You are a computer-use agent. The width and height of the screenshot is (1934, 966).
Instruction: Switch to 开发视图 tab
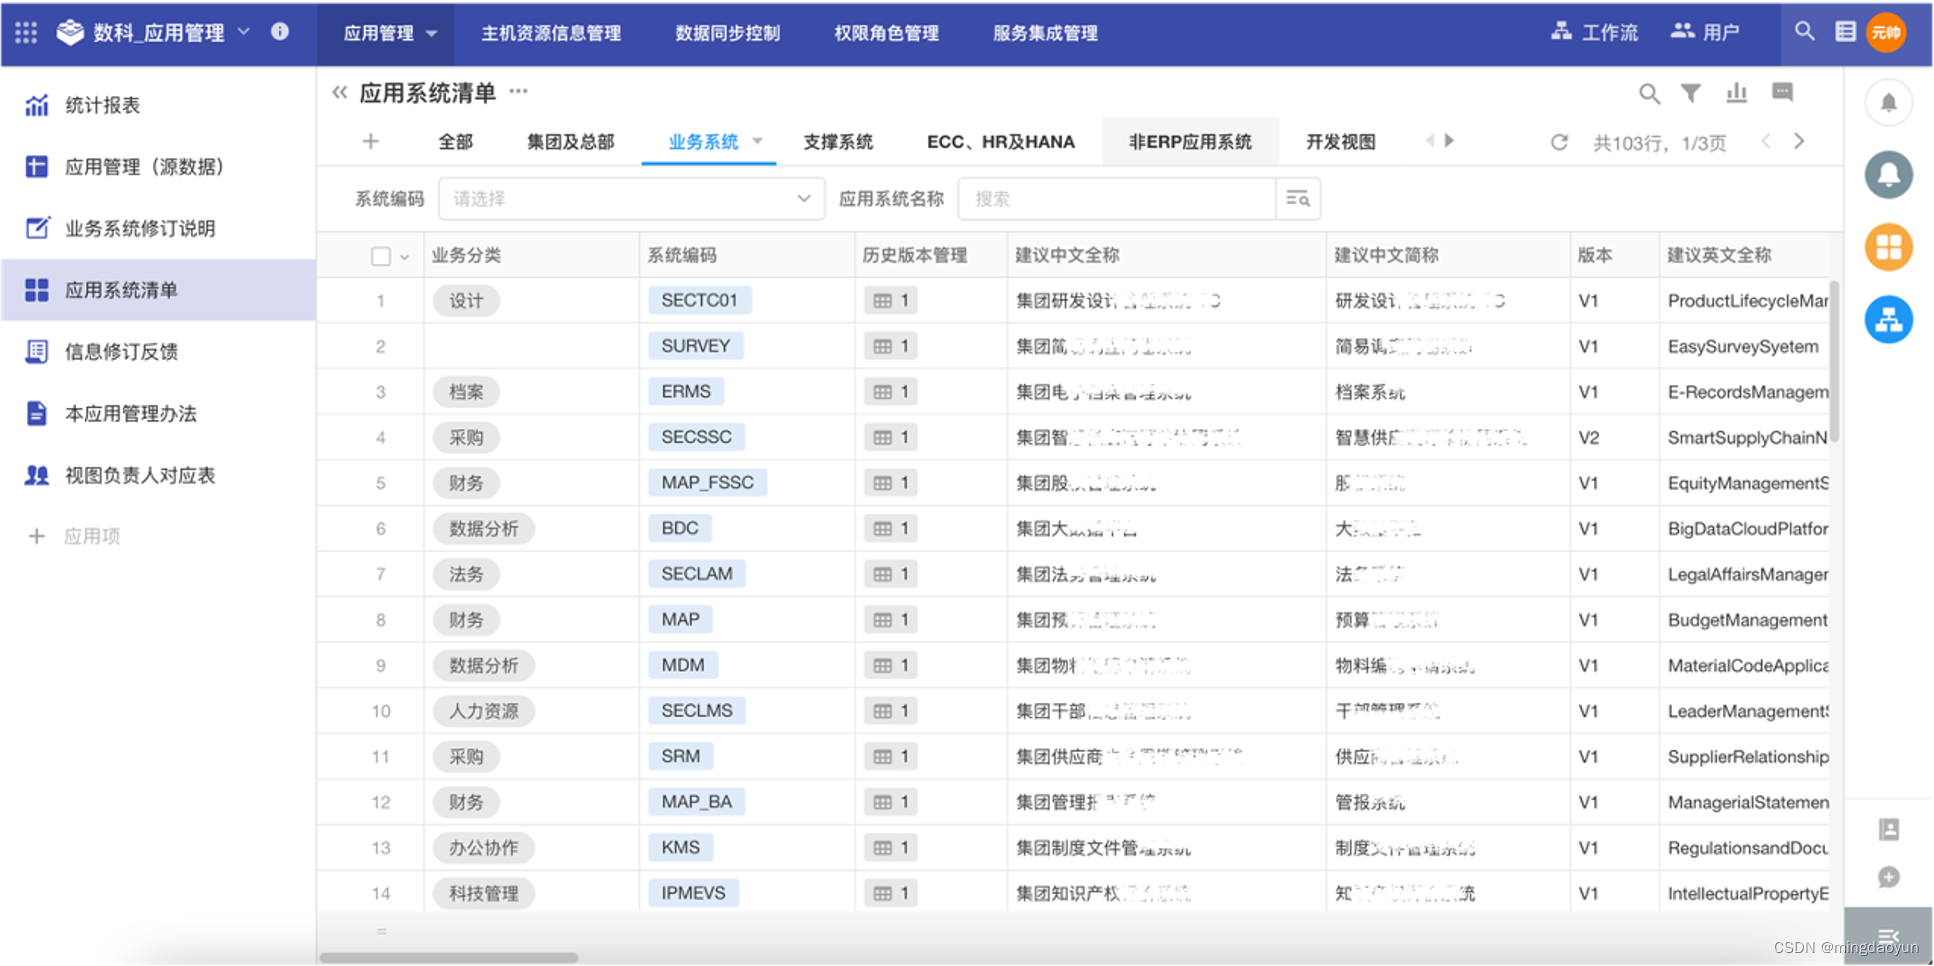coord(1341,142)
